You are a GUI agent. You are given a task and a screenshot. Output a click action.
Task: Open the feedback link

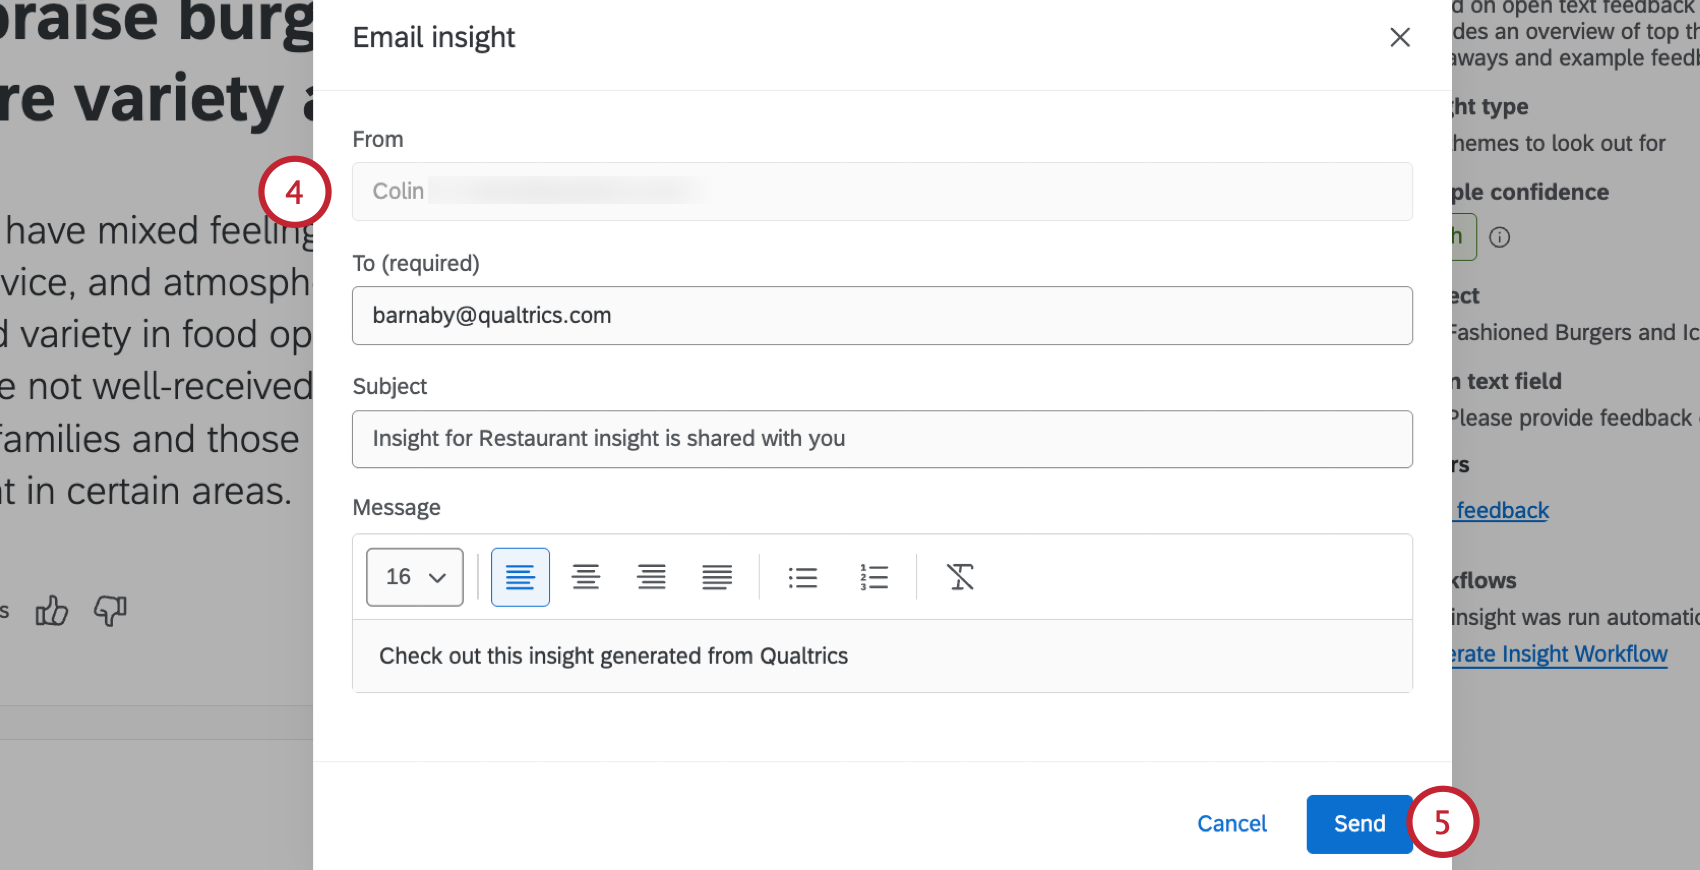(x=1500, y=510)
